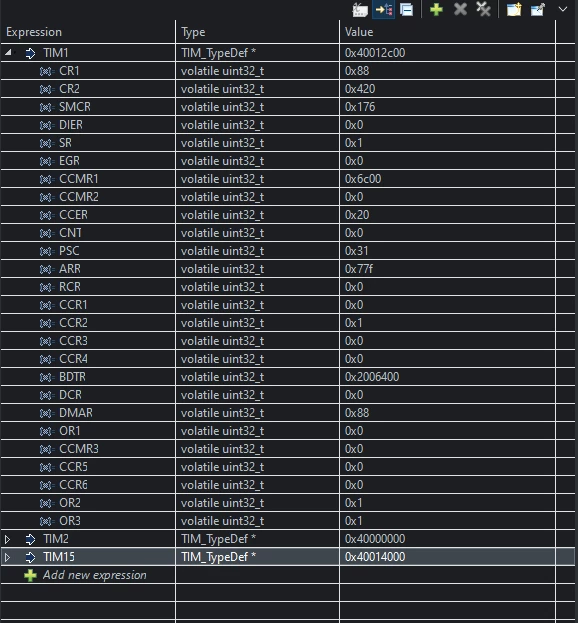Click the CCMR3 register icon

point(47,449)
